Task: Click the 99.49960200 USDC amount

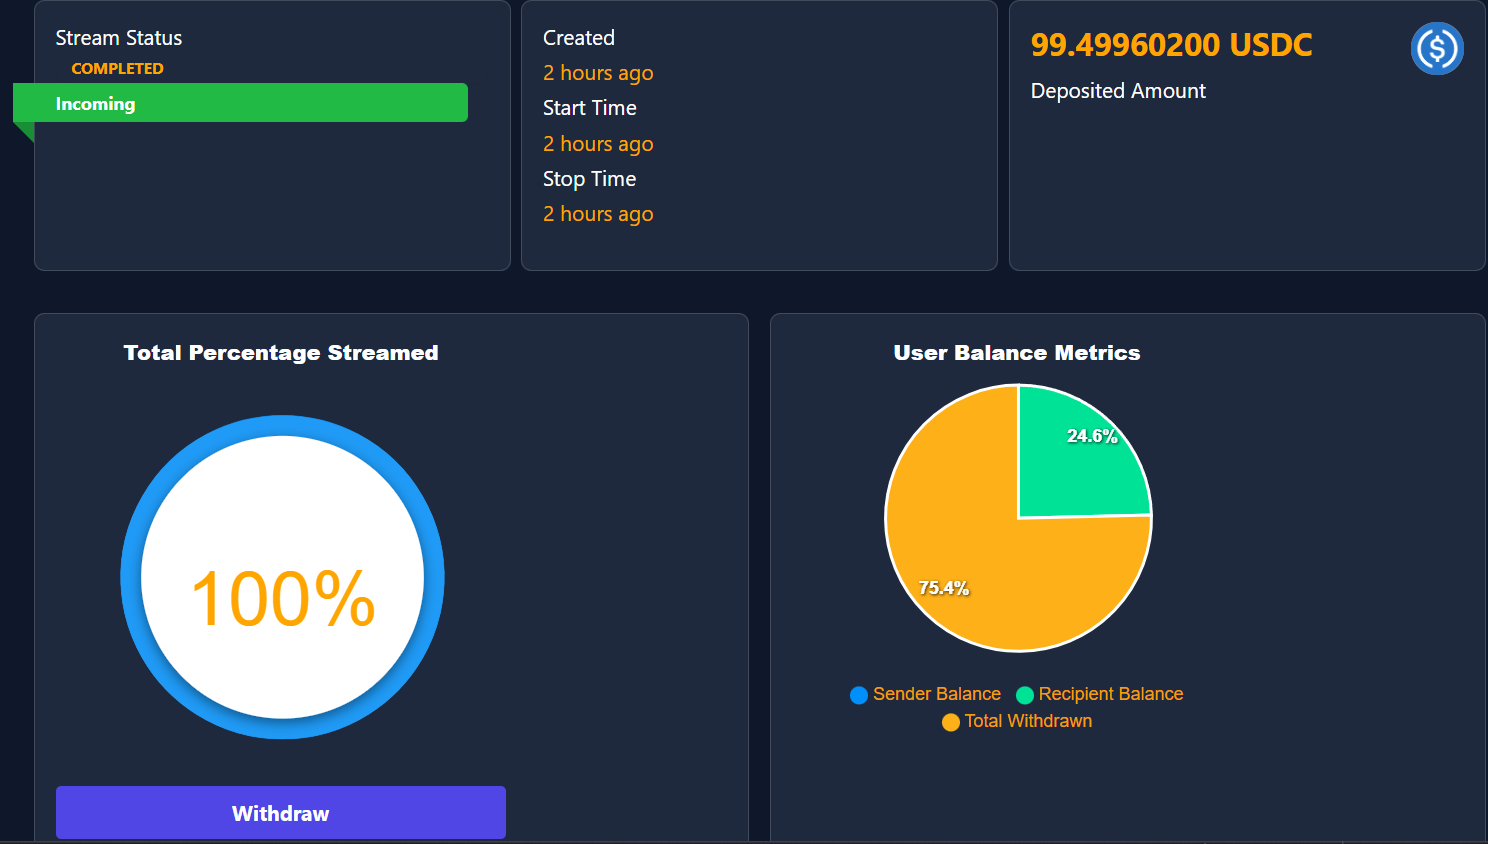Action: tap(1171, 45)
